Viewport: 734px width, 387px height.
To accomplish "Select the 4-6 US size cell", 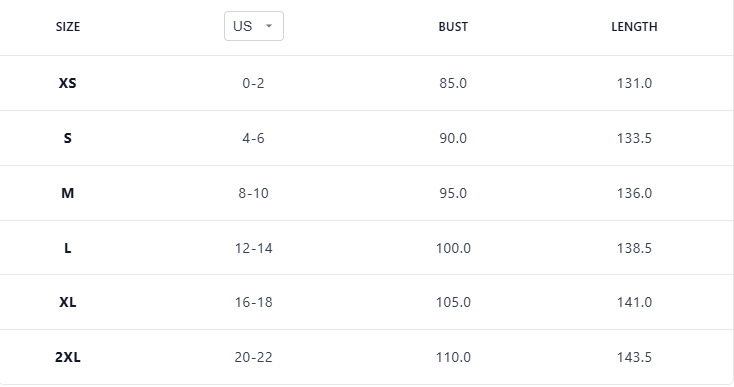I will pyautogui.click(x=253, y=139).
